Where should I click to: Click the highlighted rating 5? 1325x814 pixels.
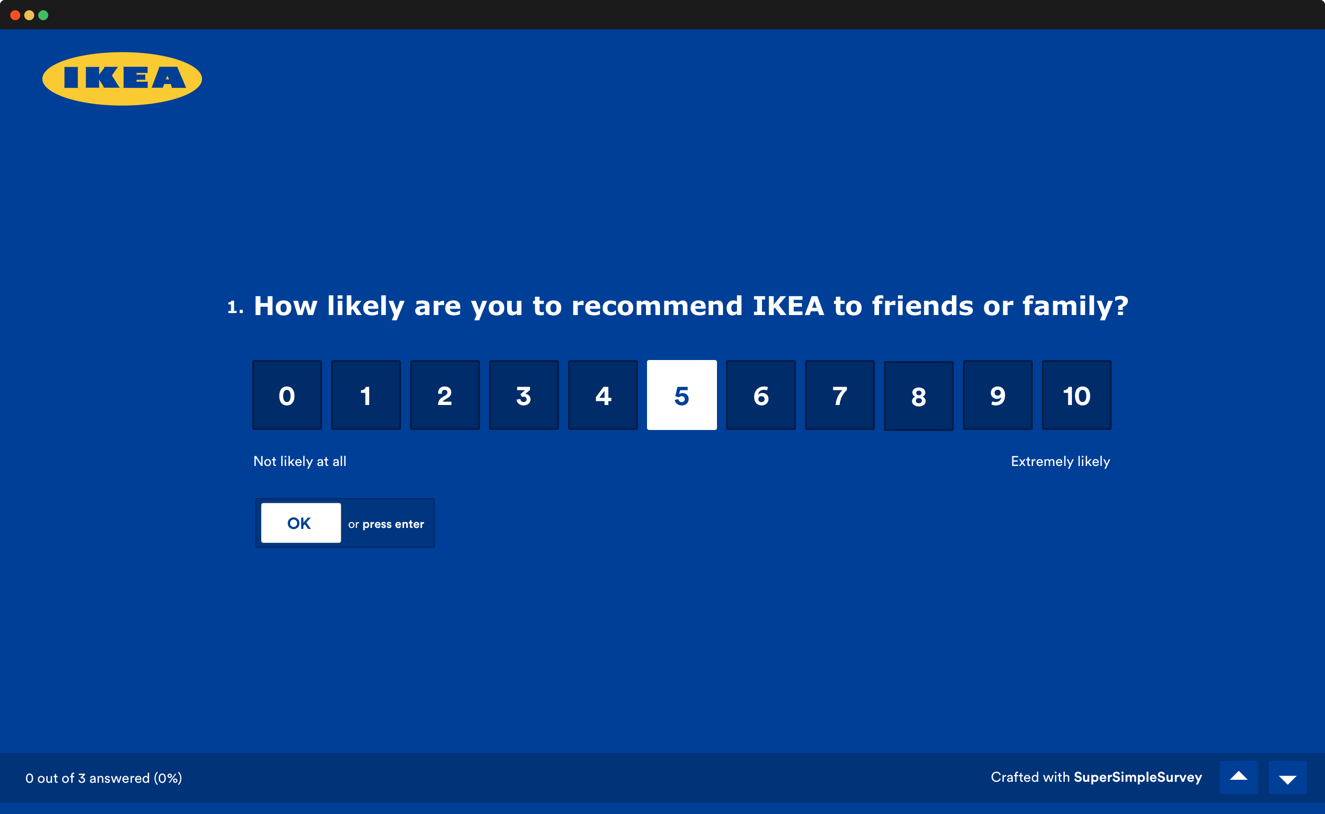coord(682,396)
